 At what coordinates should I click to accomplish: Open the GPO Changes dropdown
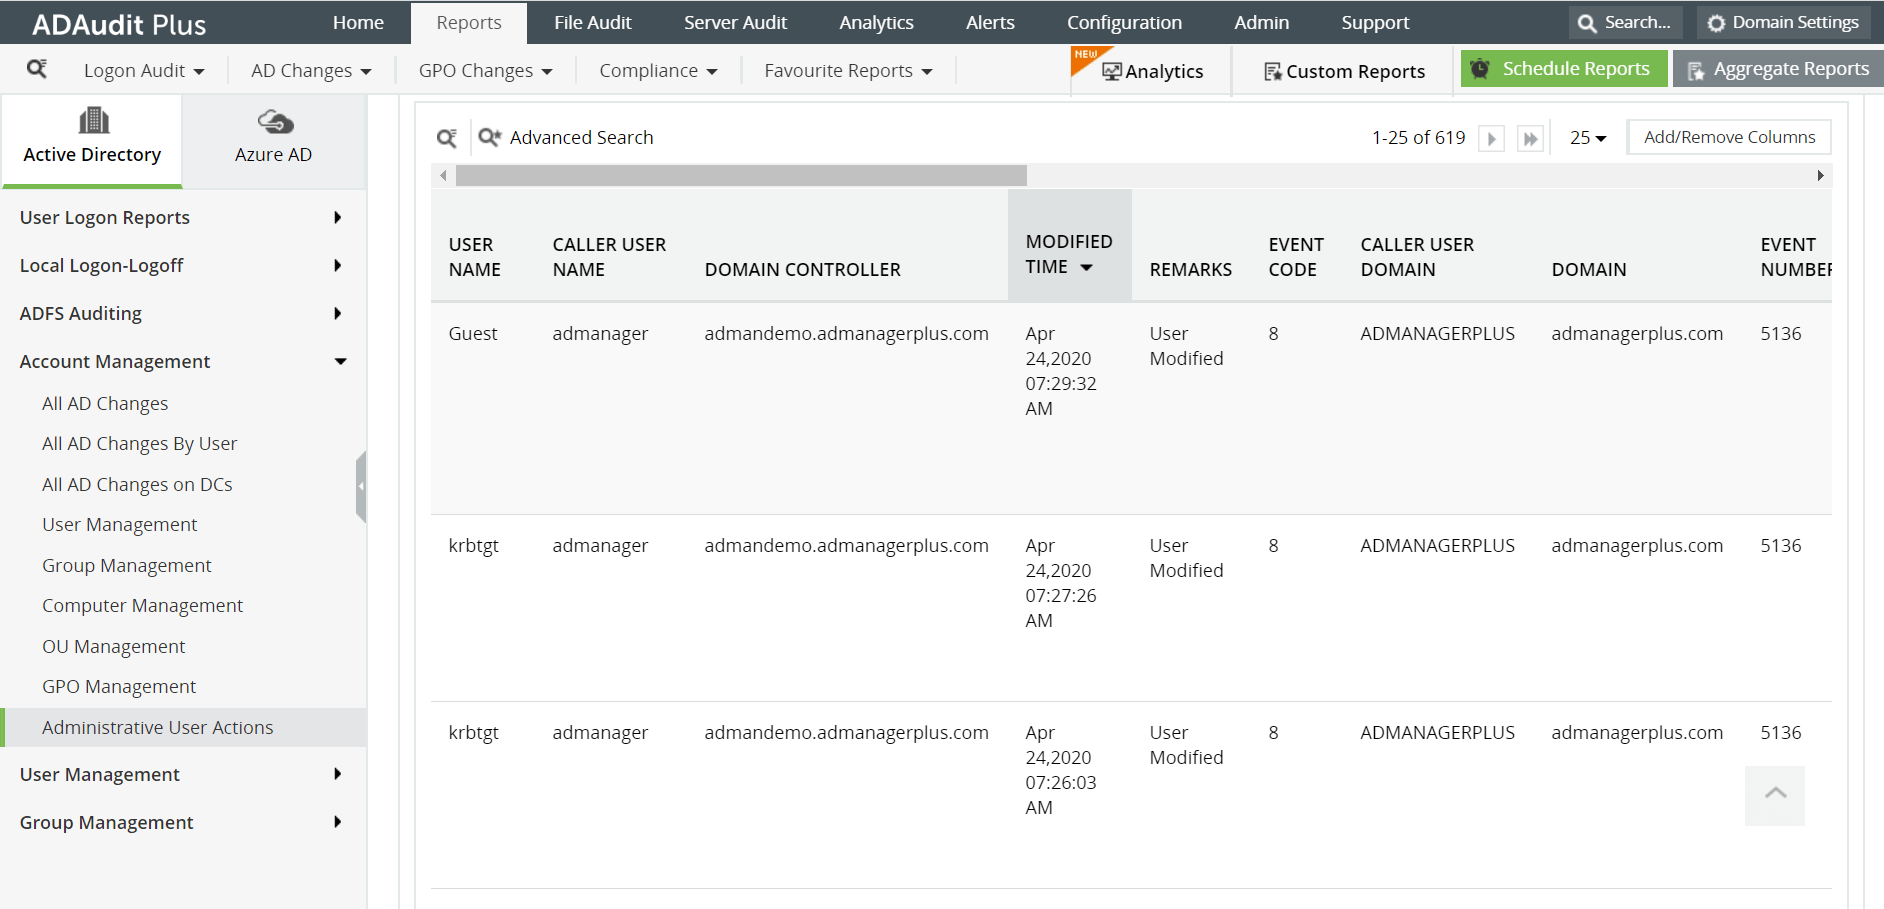485,70
